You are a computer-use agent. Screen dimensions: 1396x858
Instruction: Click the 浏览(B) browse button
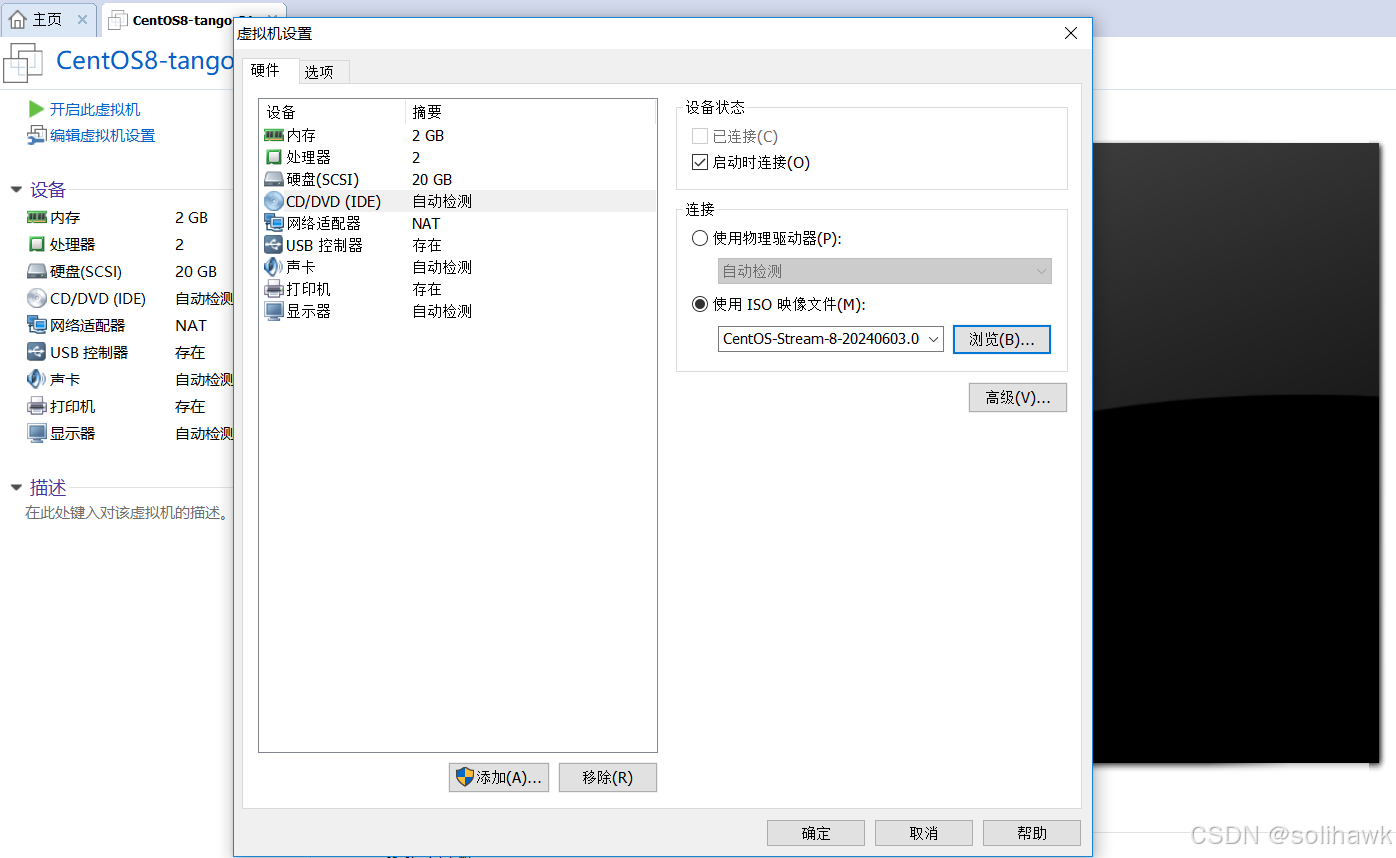click(1001, 339)
